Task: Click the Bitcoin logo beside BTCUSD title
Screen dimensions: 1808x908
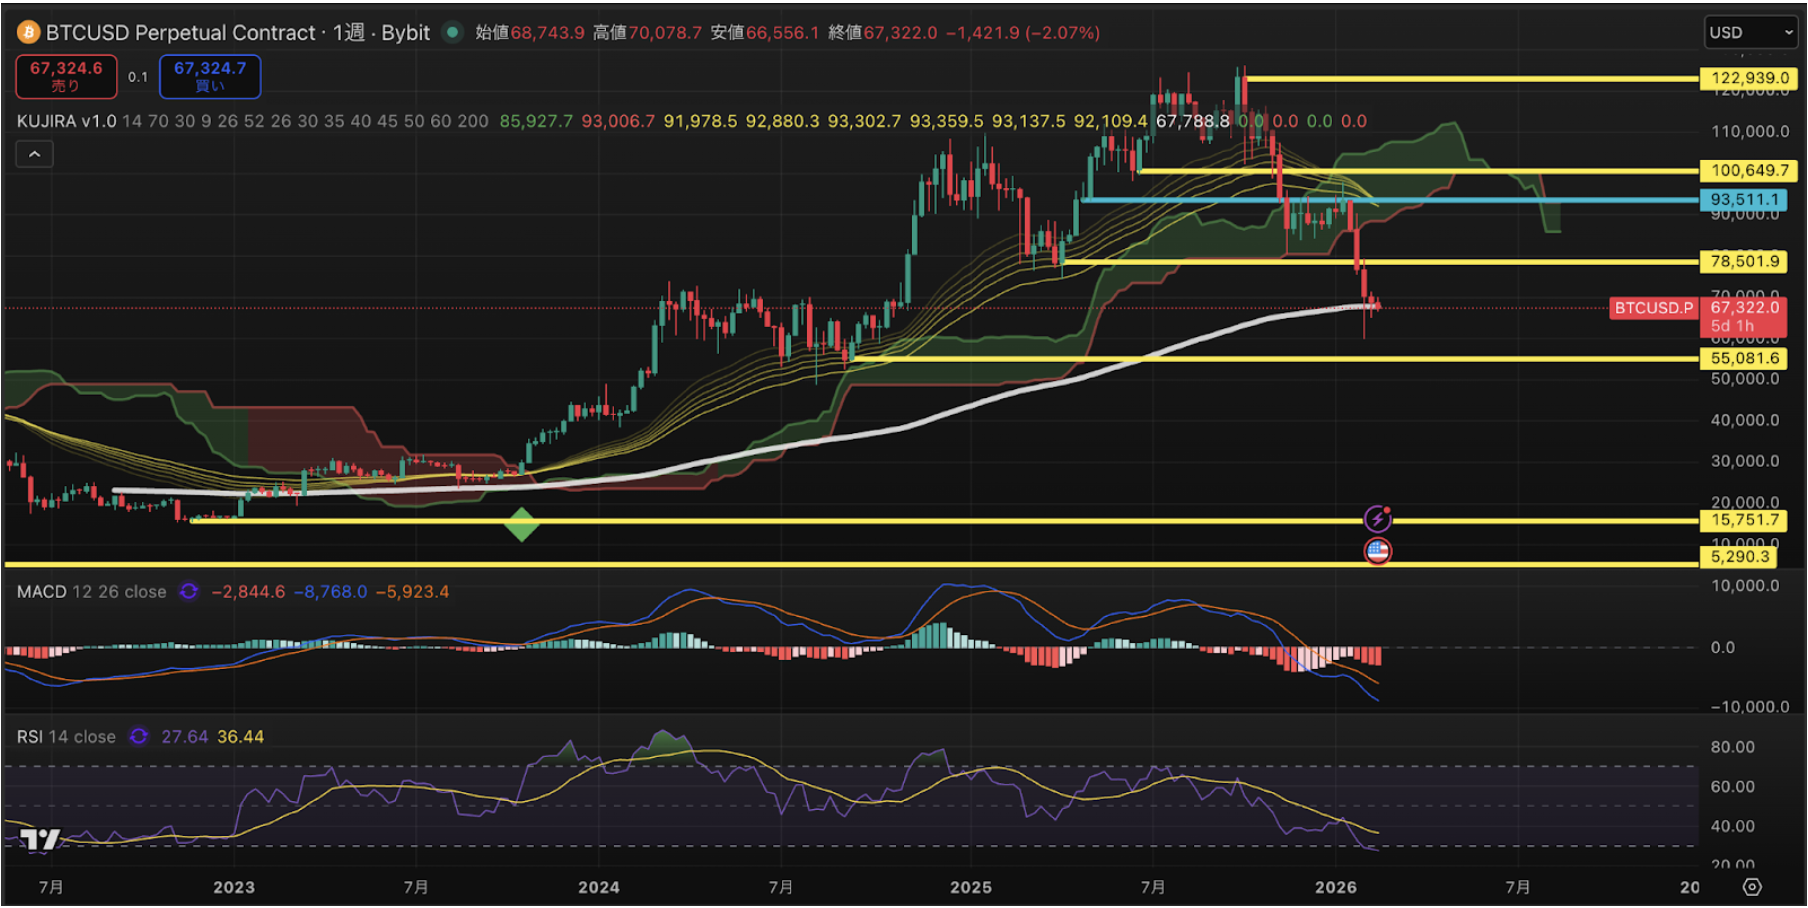Action: (28, 33)
